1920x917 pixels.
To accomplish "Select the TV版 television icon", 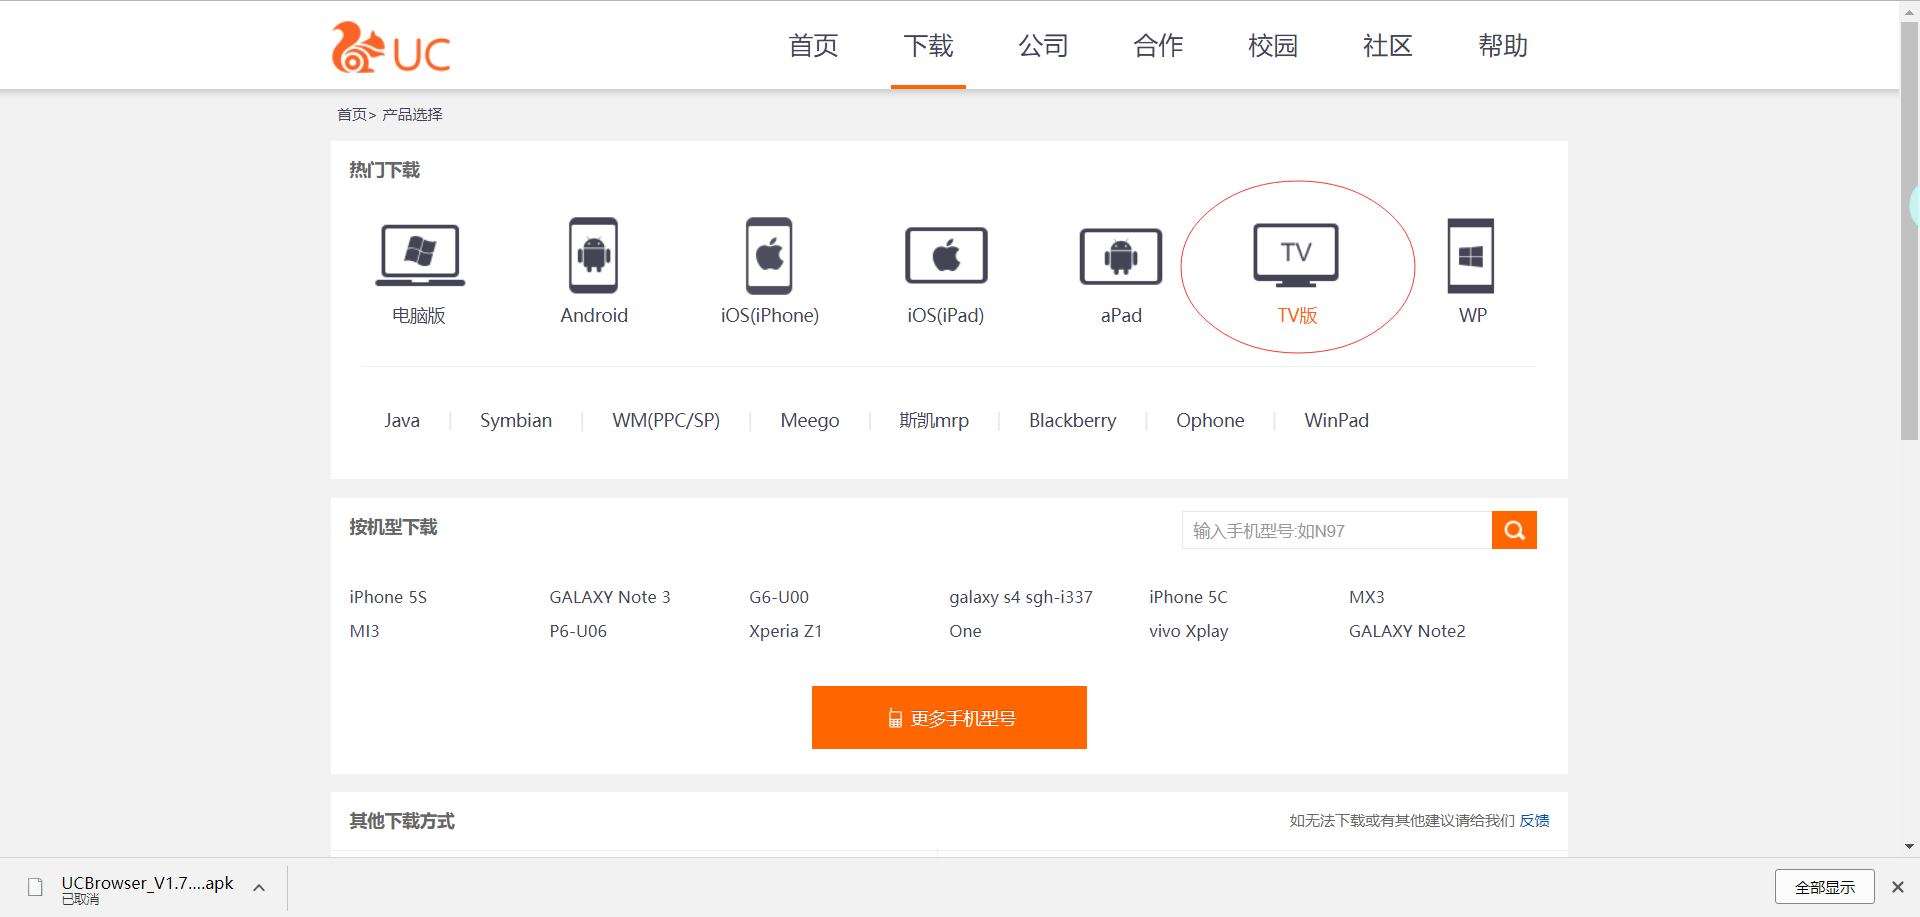I will (1296, 255).
